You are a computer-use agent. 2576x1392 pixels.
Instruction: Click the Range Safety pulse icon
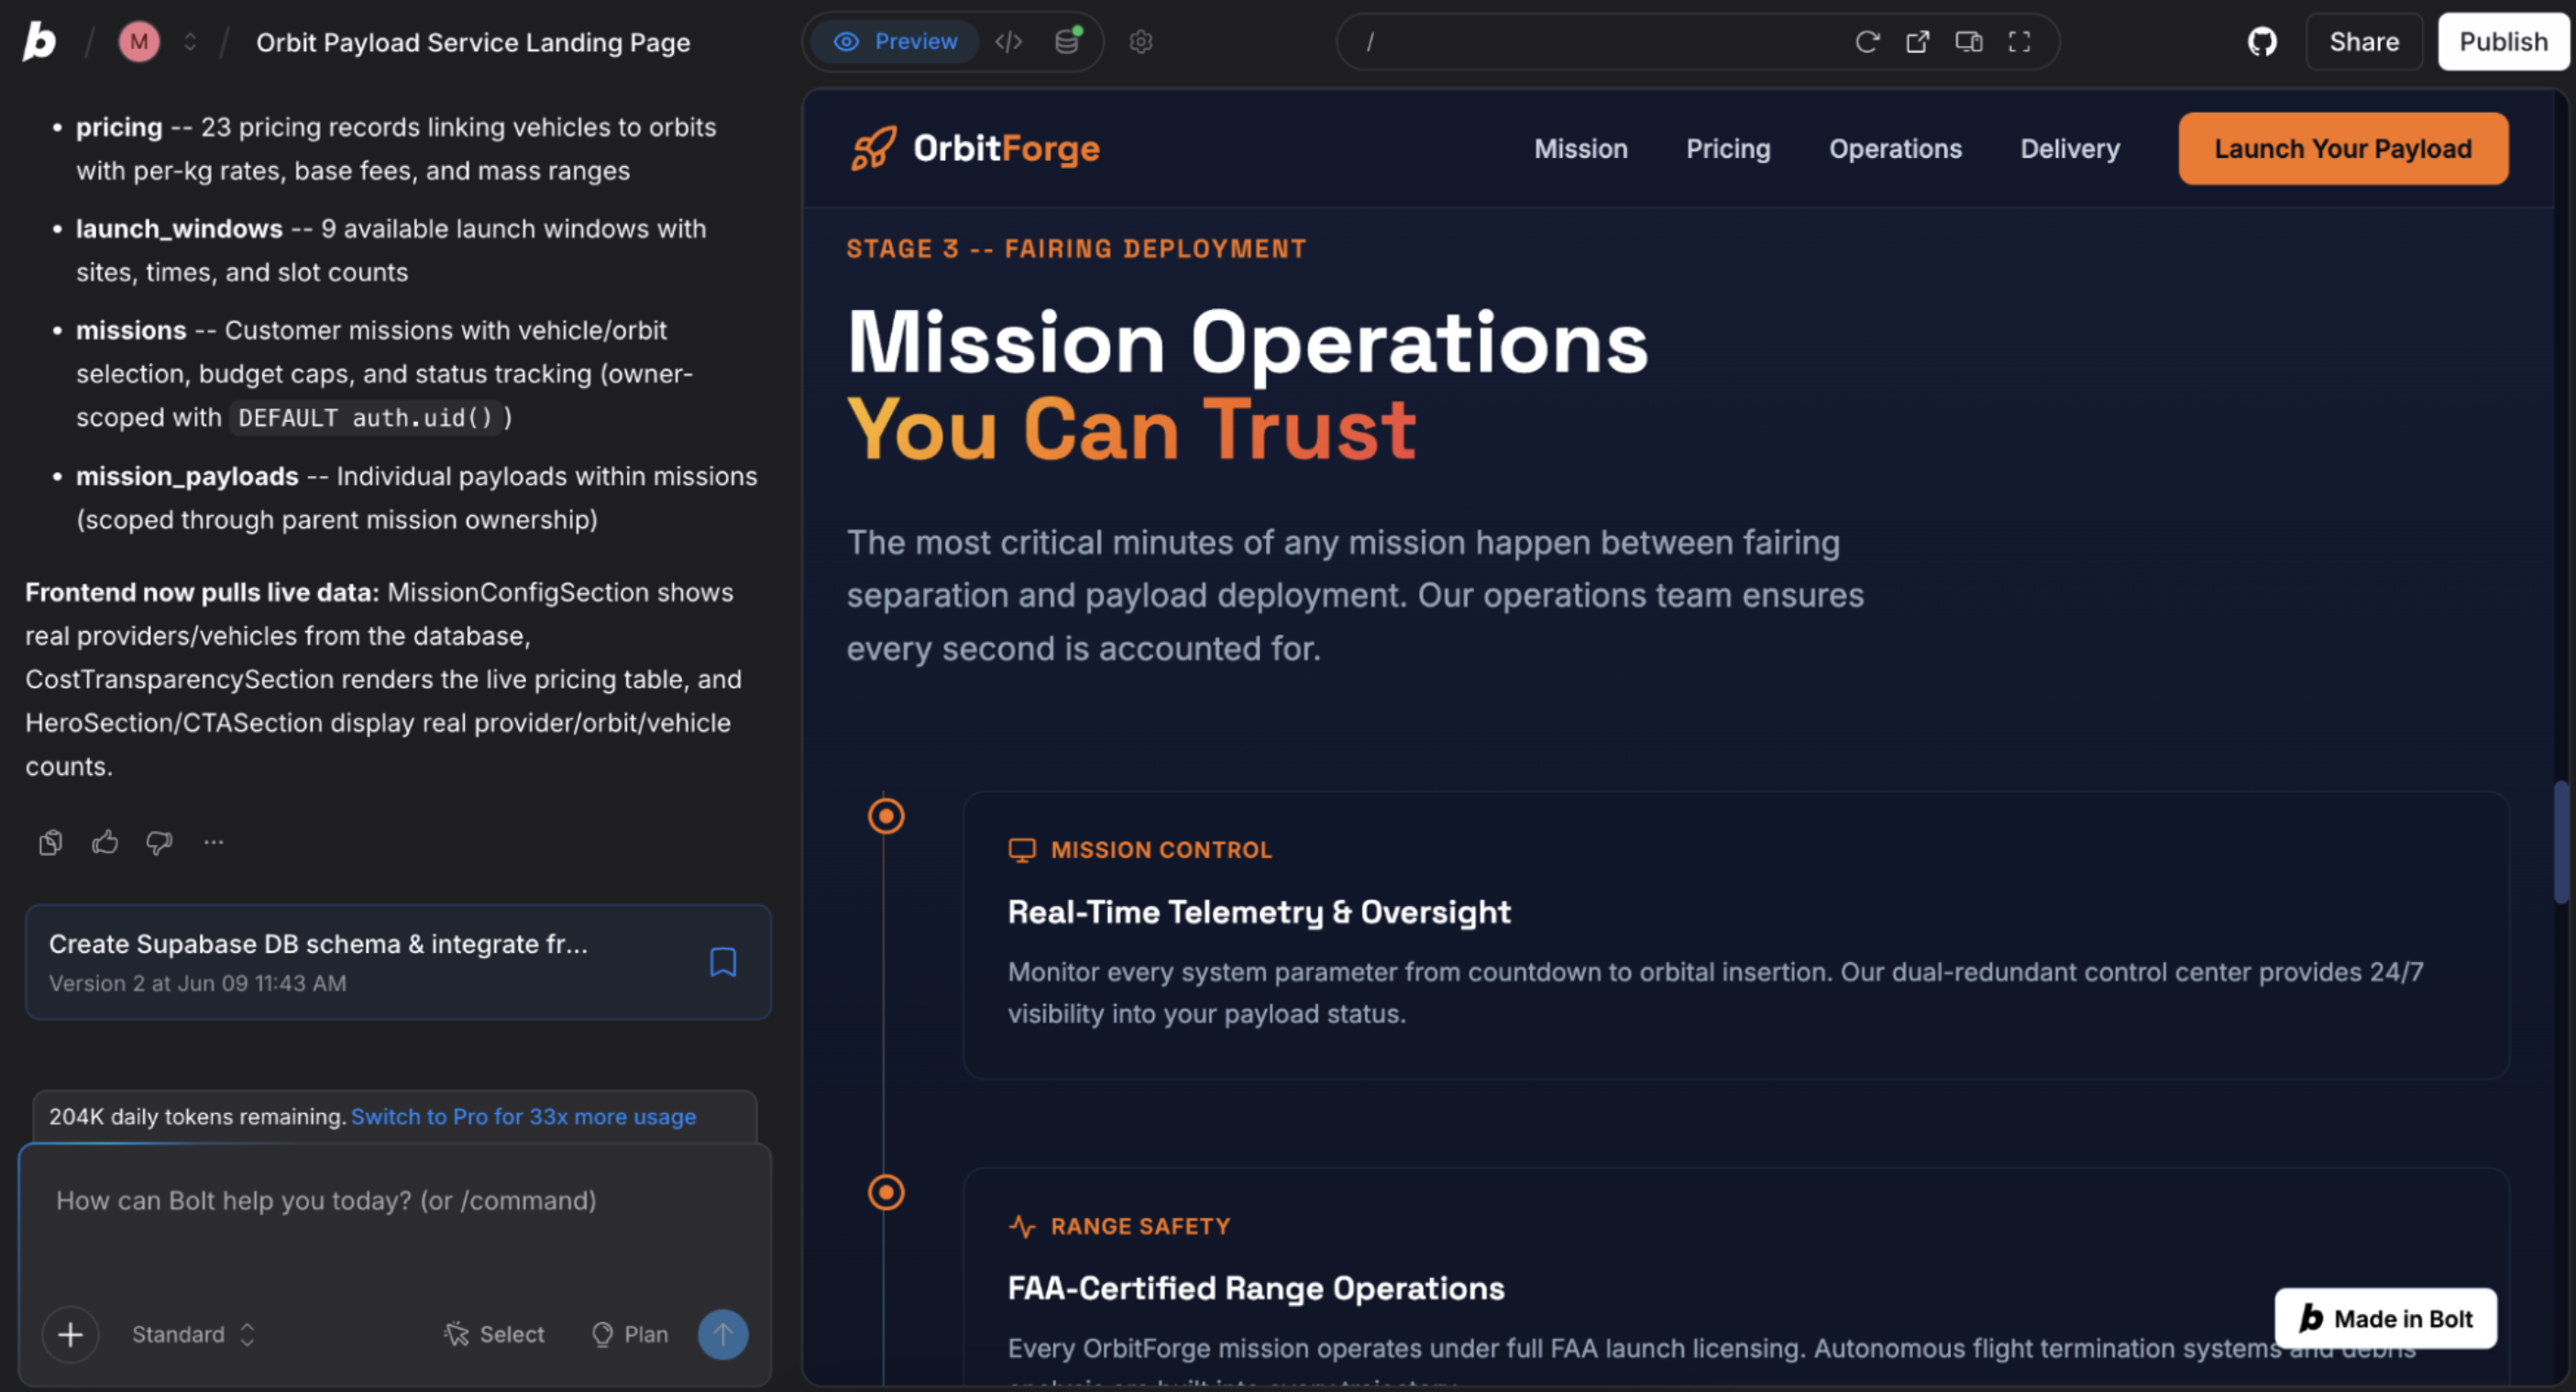1022,1226
